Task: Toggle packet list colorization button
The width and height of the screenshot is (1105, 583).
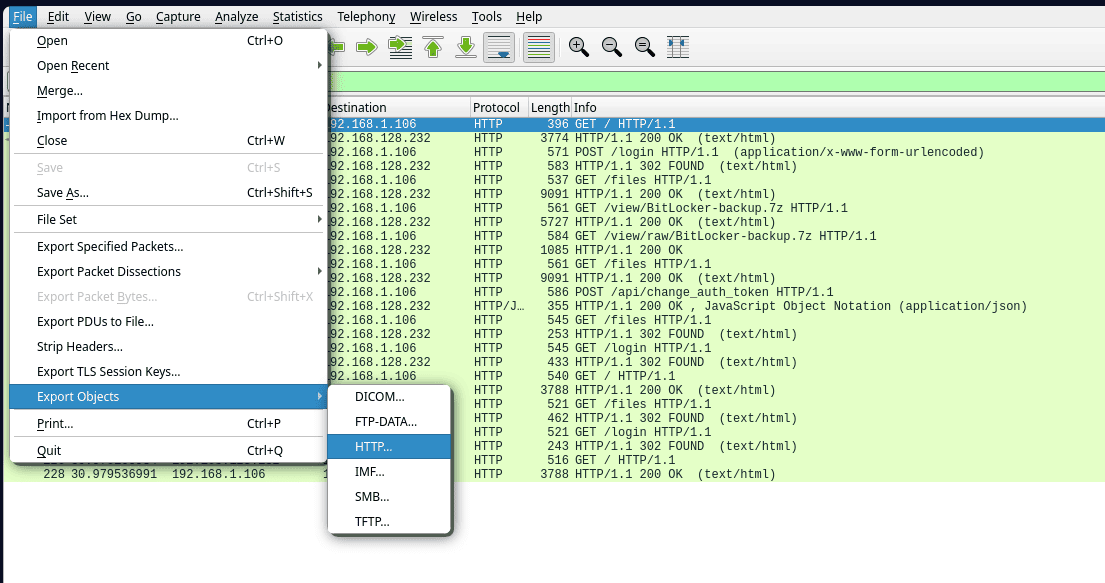Action: 539,47
